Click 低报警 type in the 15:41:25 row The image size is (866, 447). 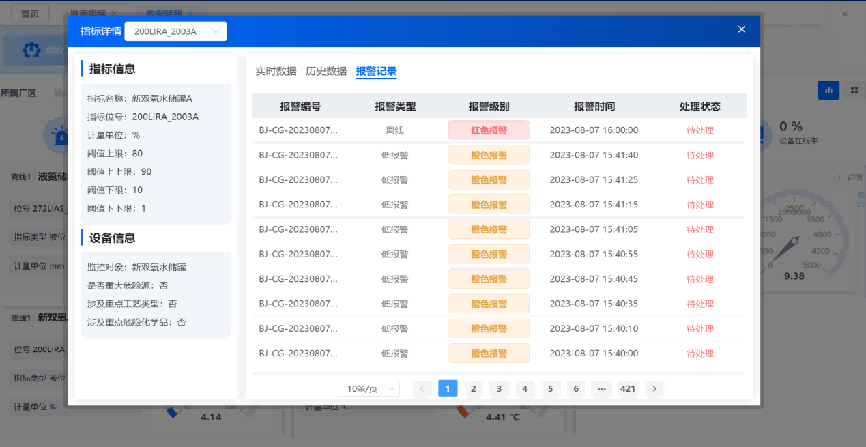[x=395, y=180]
